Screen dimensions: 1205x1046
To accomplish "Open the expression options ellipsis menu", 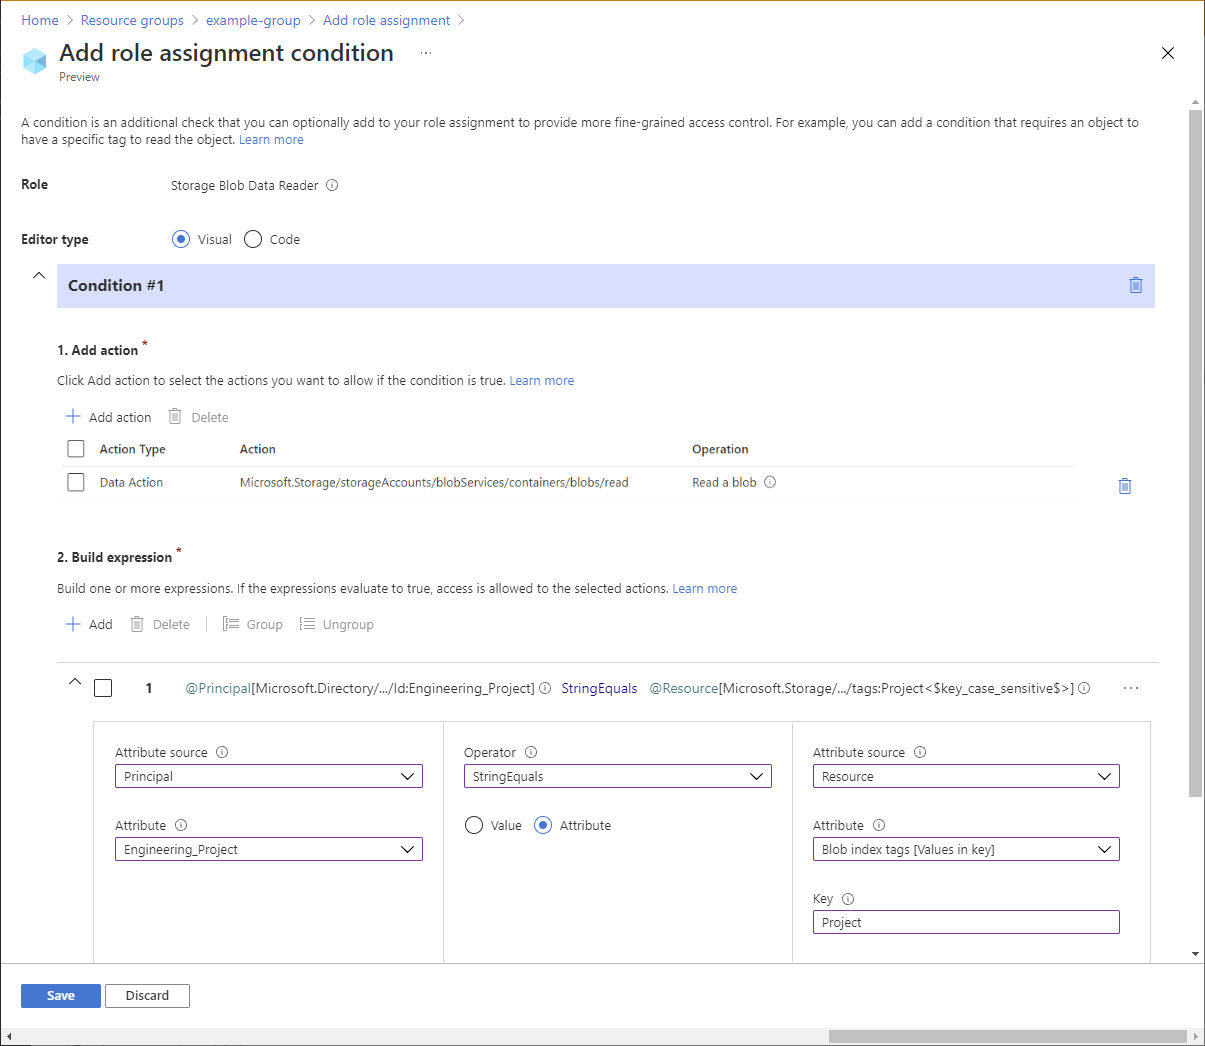I will point(1130,688).
